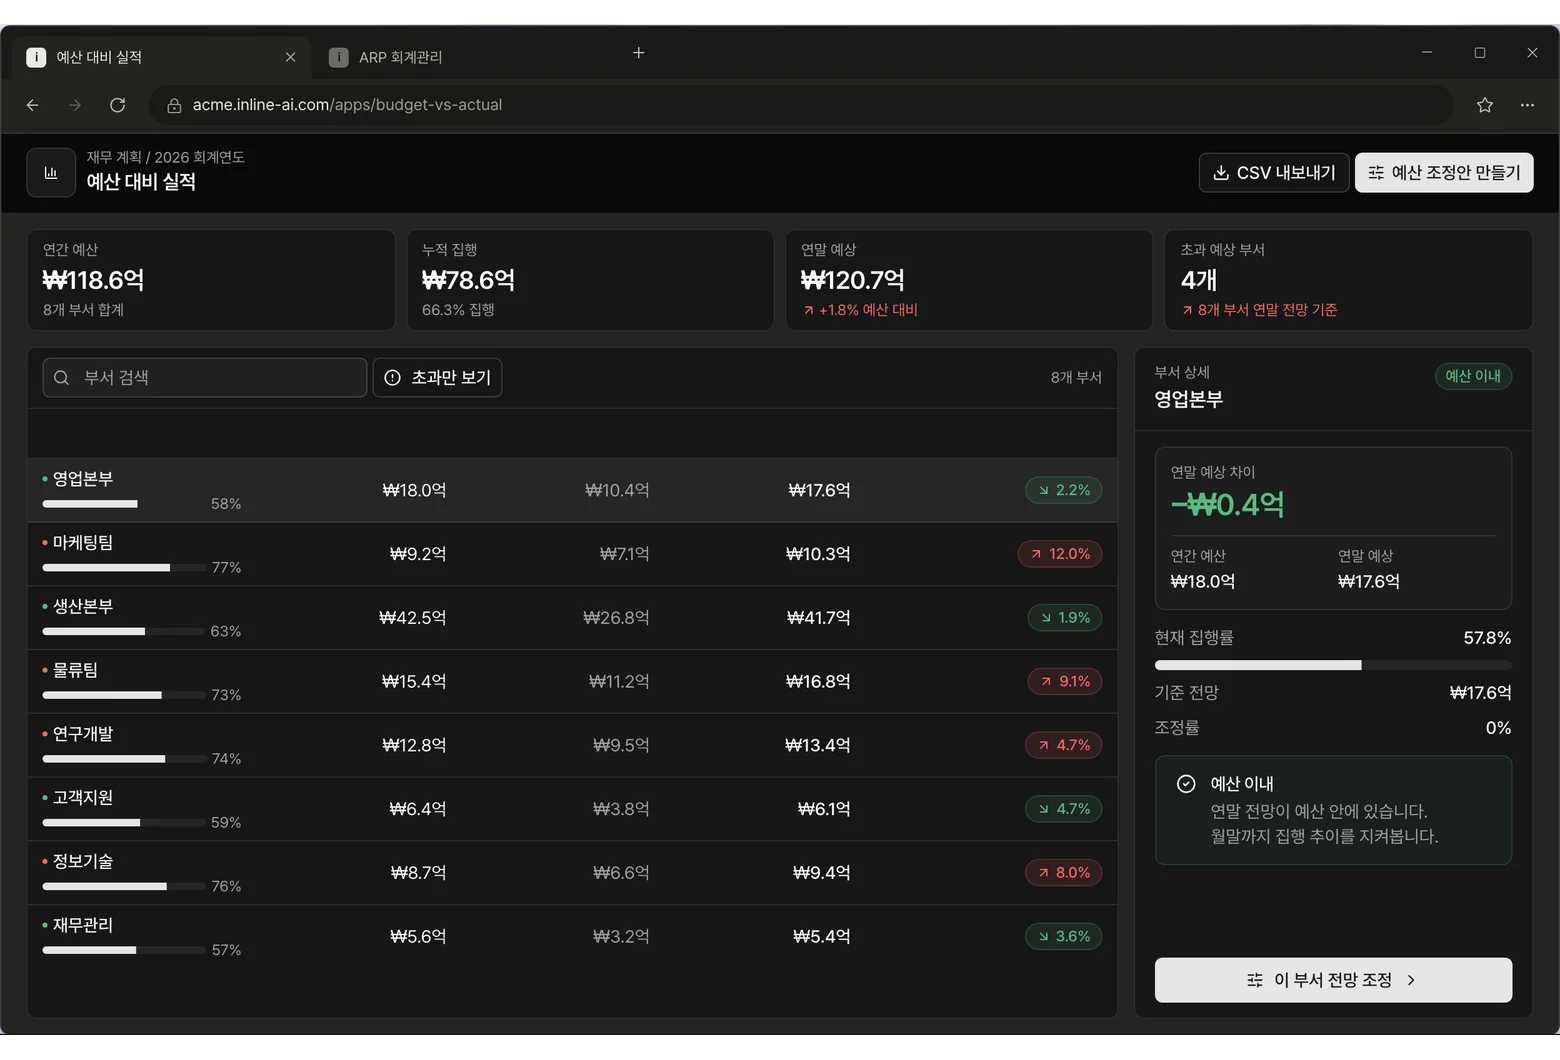1560x1060 pixels.
Task: Open the browser three-dot menu
Action: [x=1527, y=105]
